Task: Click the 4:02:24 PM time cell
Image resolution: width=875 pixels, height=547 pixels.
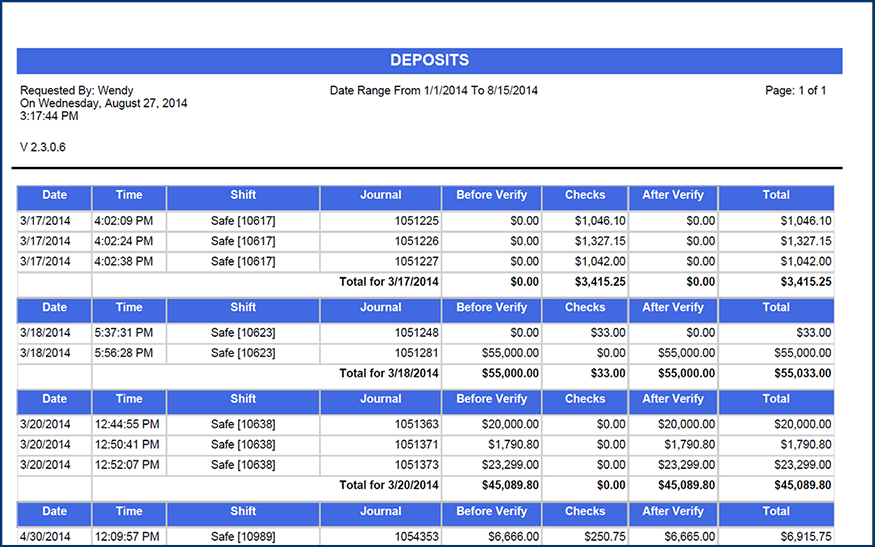Action: (124, 241)
